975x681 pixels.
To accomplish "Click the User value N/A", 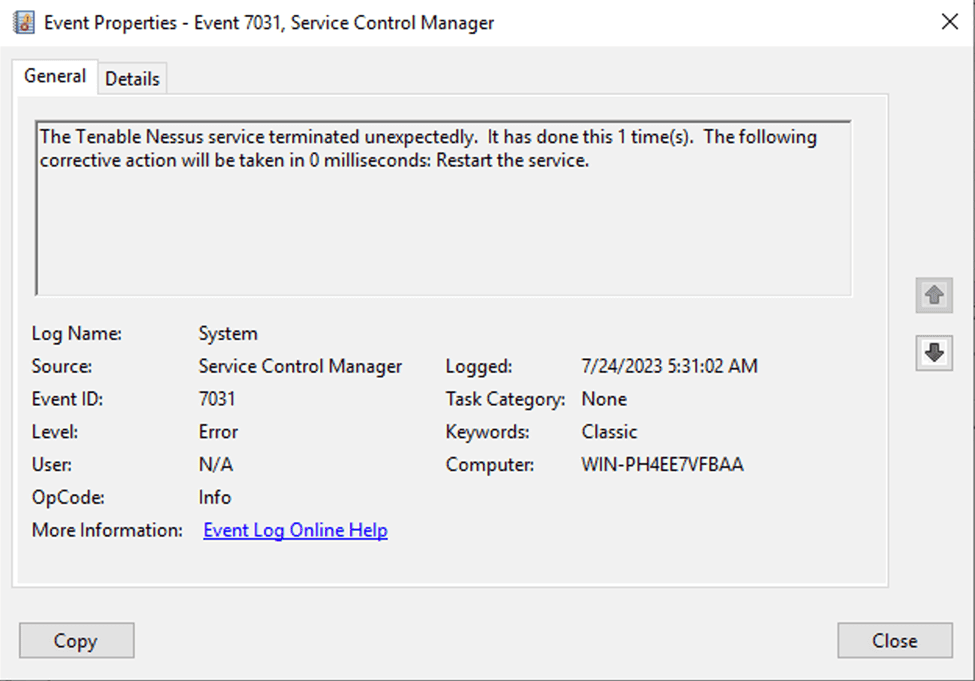I will coord(216,465).
